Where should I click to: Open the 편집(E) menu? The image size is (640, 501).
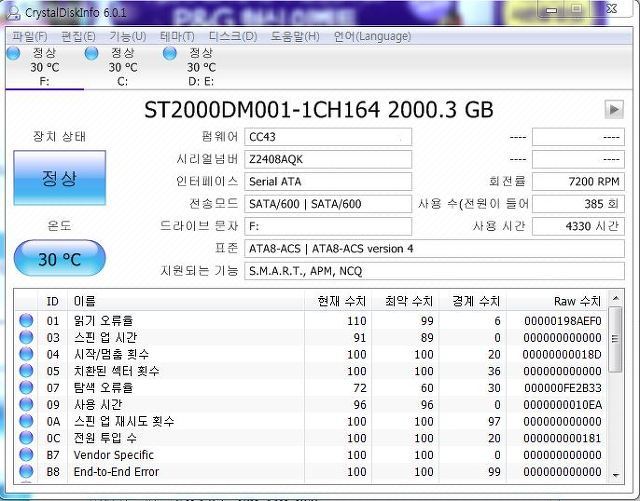point(78,37)
